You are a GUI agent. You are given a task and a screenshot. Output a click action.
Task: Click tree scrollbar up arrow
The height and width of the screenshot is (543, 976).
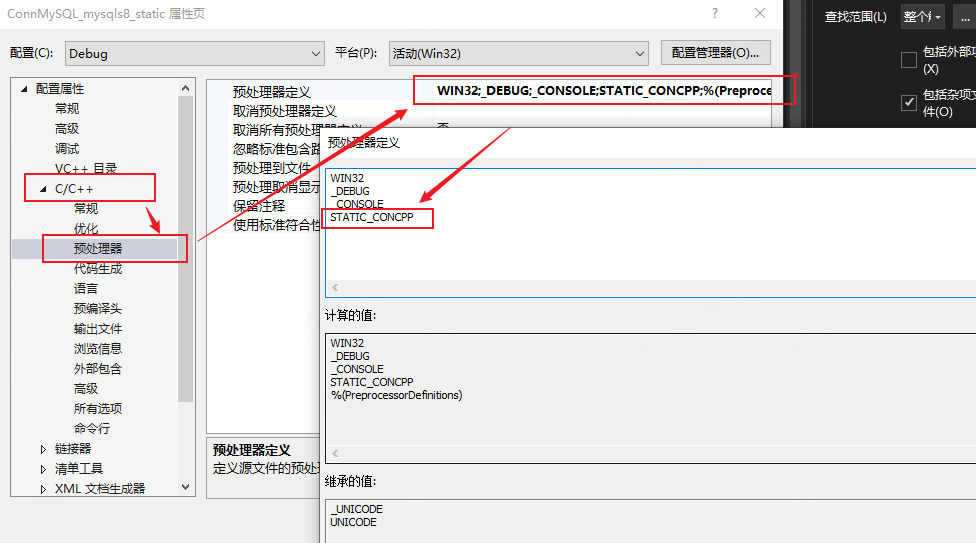click(185, 88)
